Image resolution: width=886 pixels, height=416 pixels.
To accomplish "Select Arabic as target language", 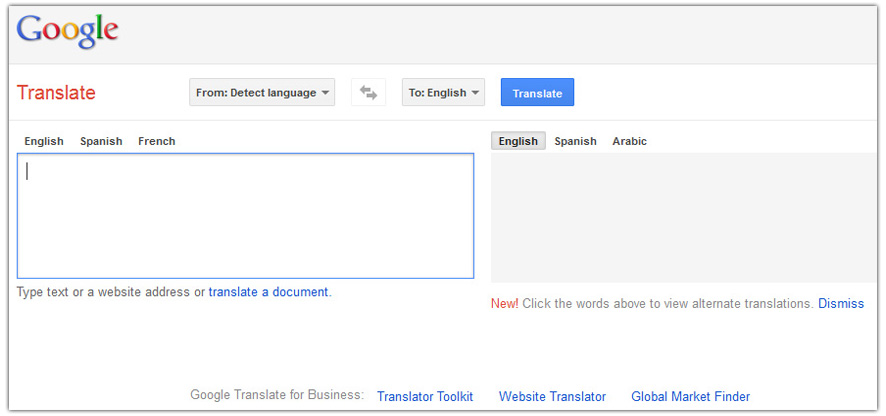I will [629, 141].
